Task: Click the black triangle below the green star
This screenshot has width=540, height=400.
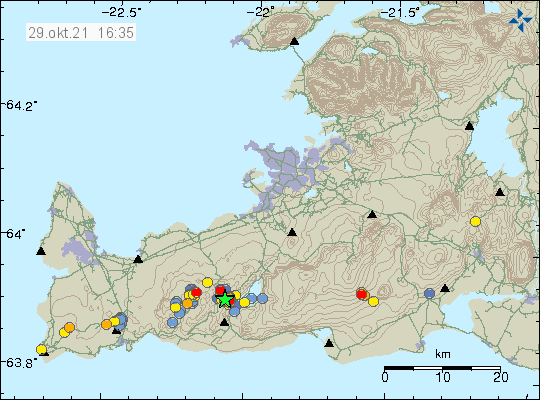Action: pyautogui.click(x=224, y=322)
